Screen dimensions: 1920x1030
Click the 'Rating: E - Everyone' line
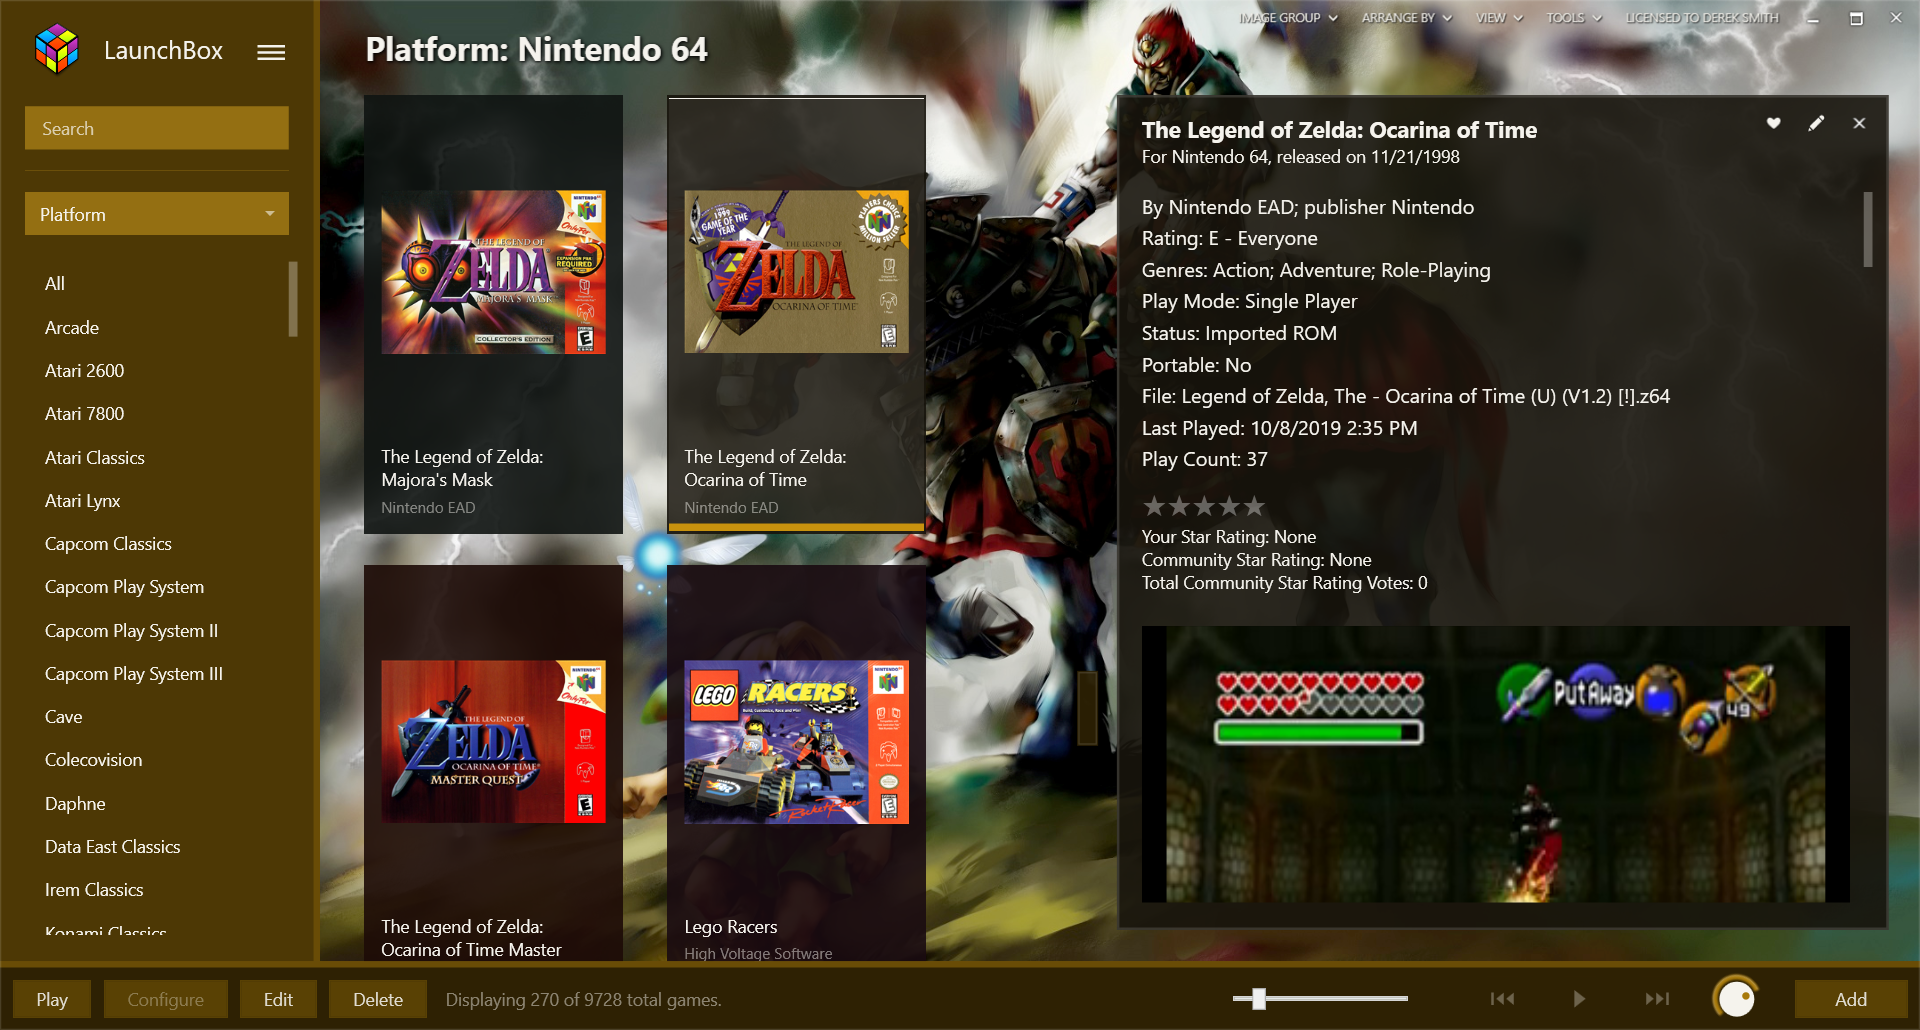click(x=1229, y=239)
